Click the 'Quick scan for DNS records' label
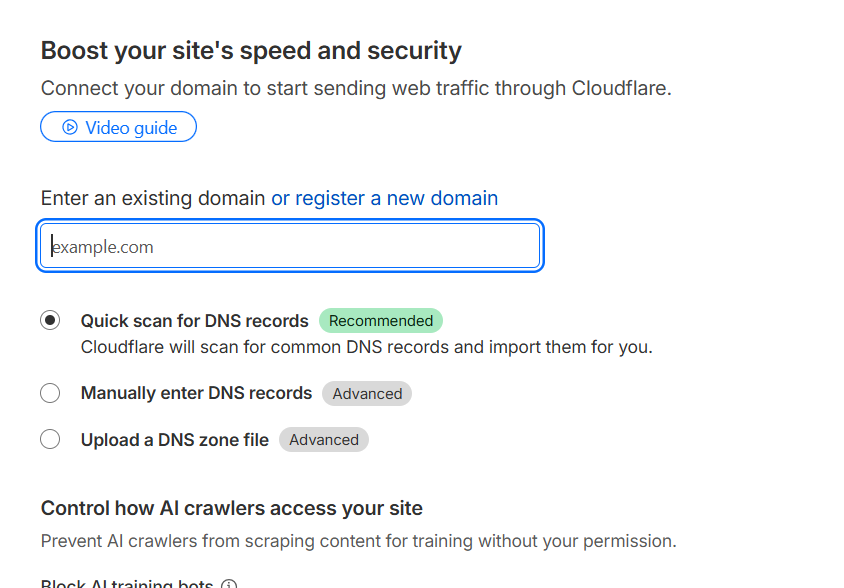844x588 pixels. [x=194, y=321]
